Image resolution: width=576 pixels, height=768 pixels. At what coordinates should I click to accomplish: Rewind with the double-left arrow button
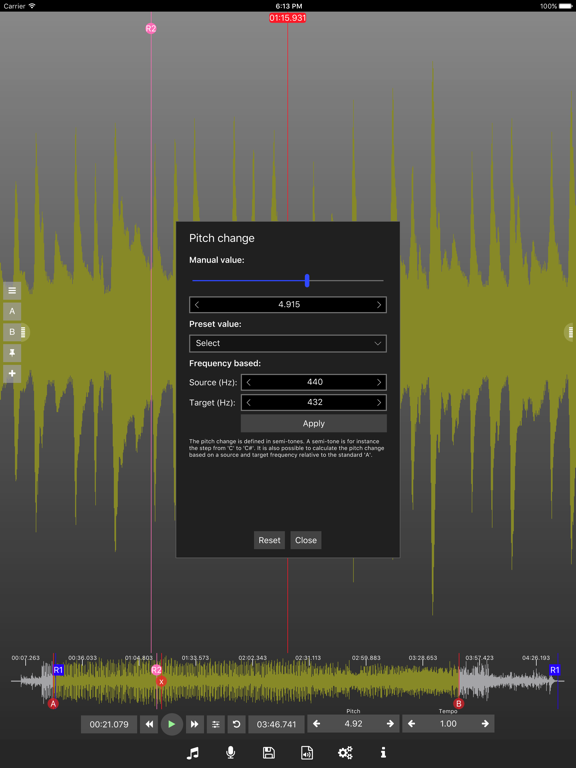[x=149, y=724]
